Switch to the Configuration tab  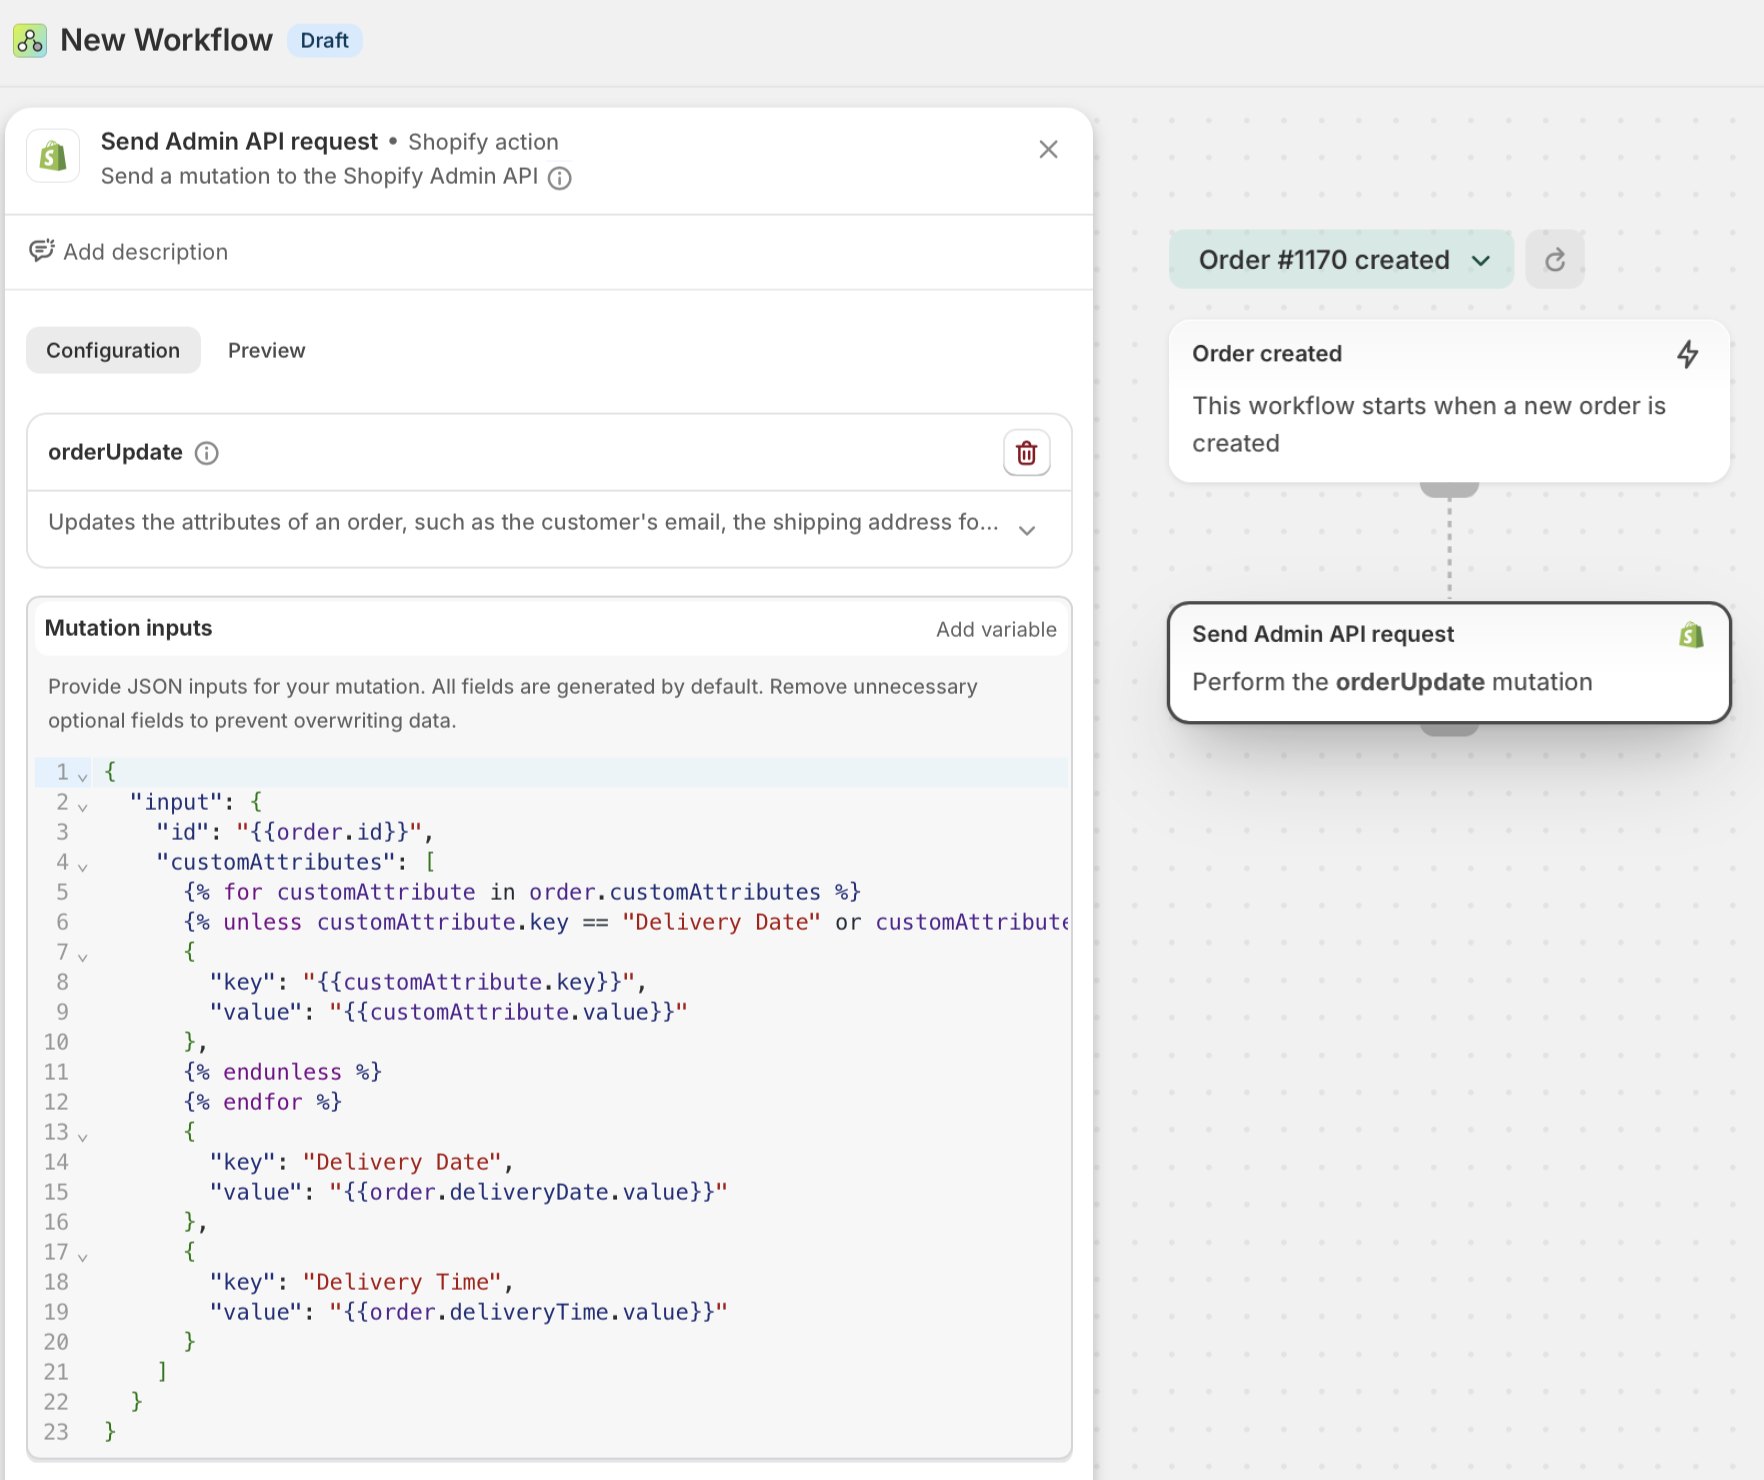(x=113, y=350)
